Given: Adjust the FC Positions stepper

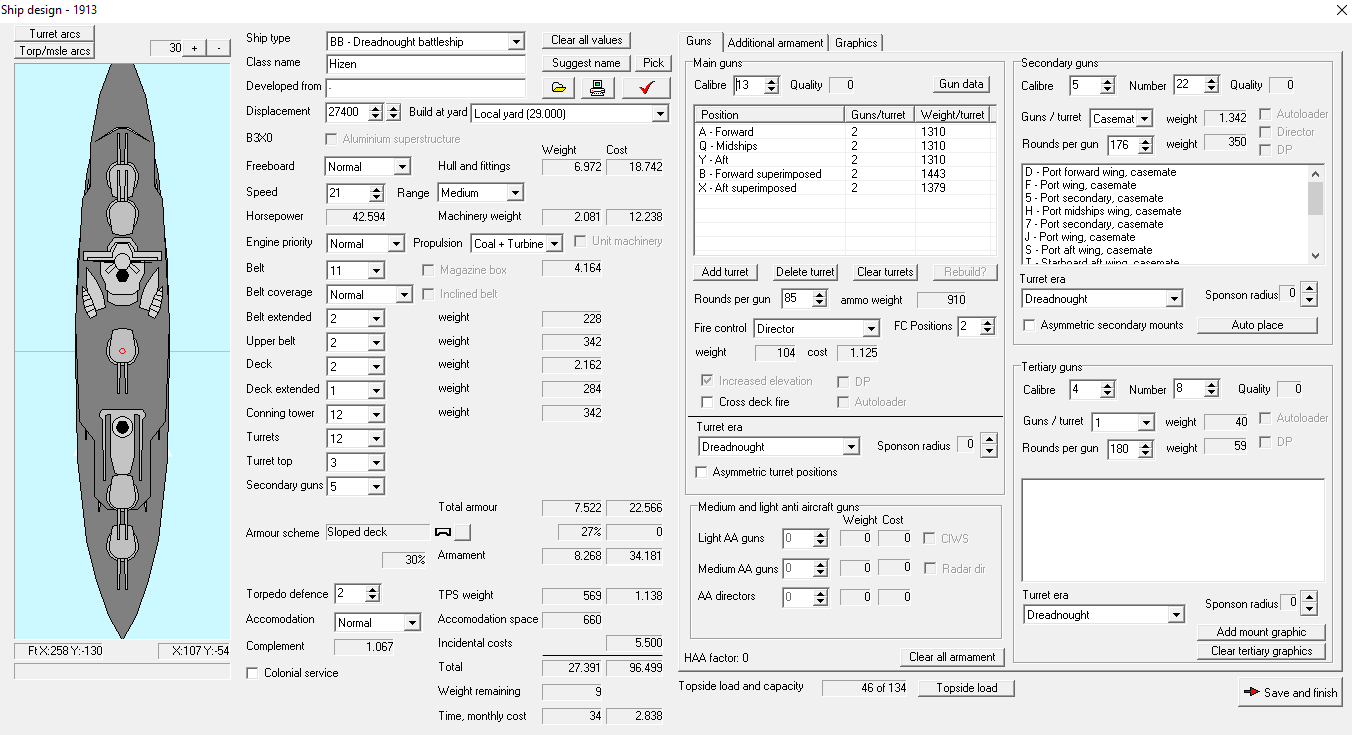Looking at the screenshot, I should 988,327.
